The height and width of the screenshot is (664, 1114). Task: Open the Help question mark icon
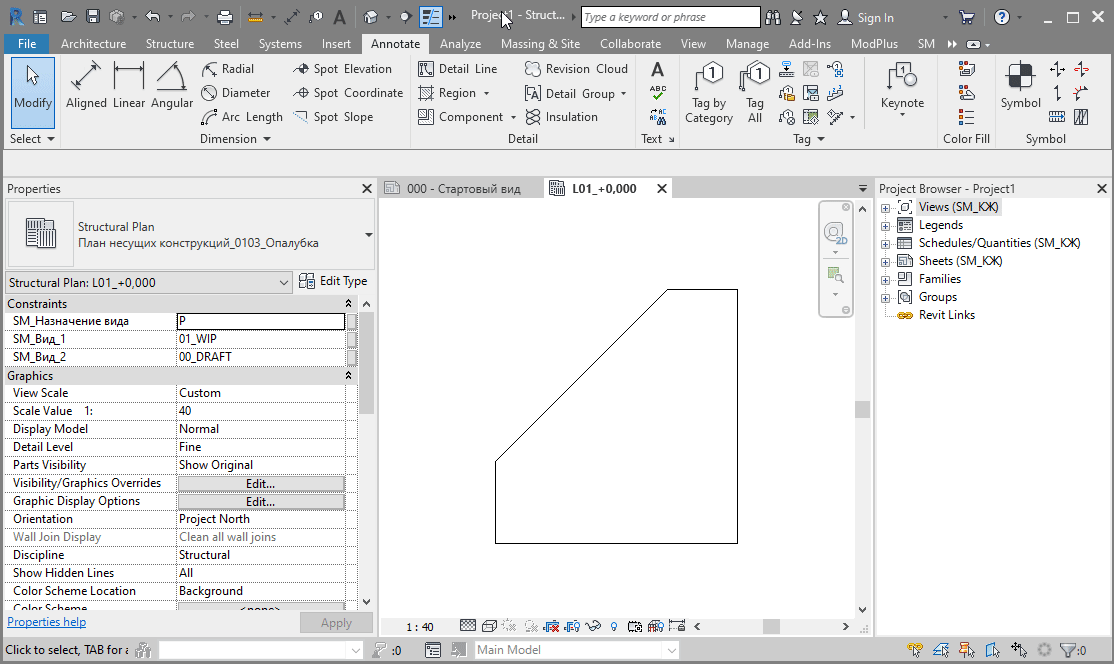(x=1002, y=17)
